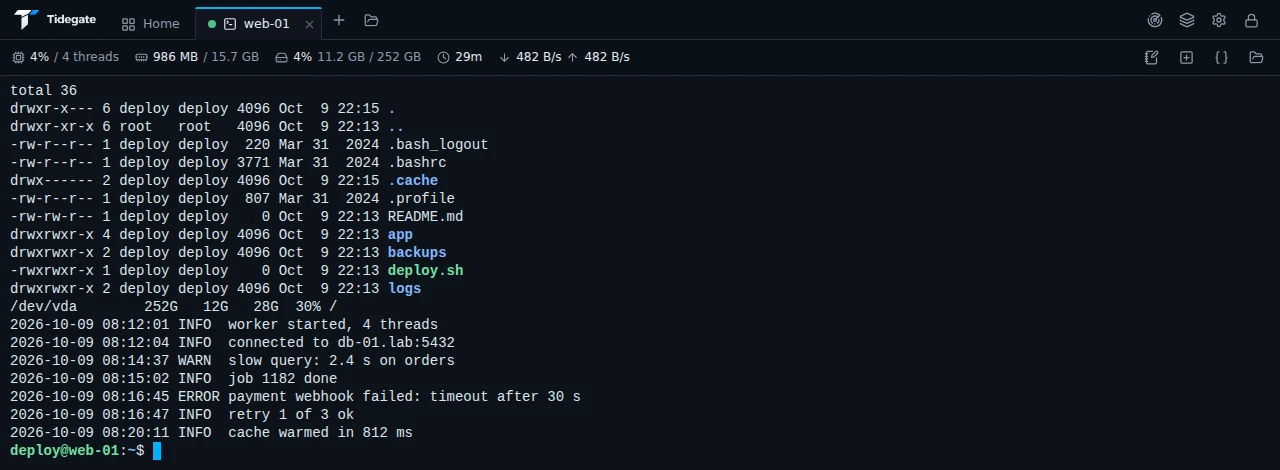Click 'connected to db-01.lab:5432' log line

click(232, 342)
